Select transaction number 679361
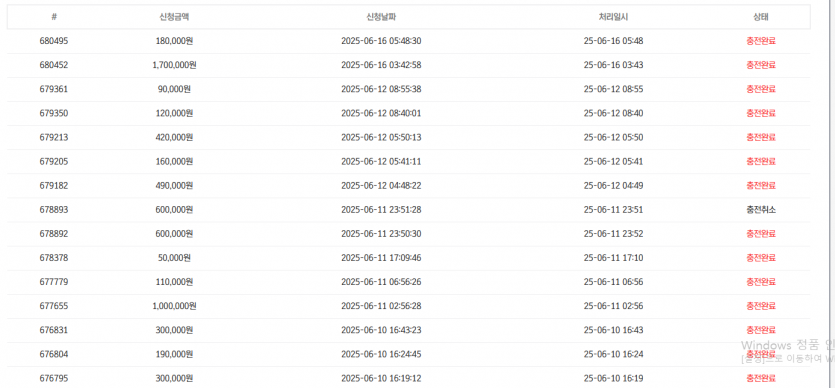 click(54, 89)
